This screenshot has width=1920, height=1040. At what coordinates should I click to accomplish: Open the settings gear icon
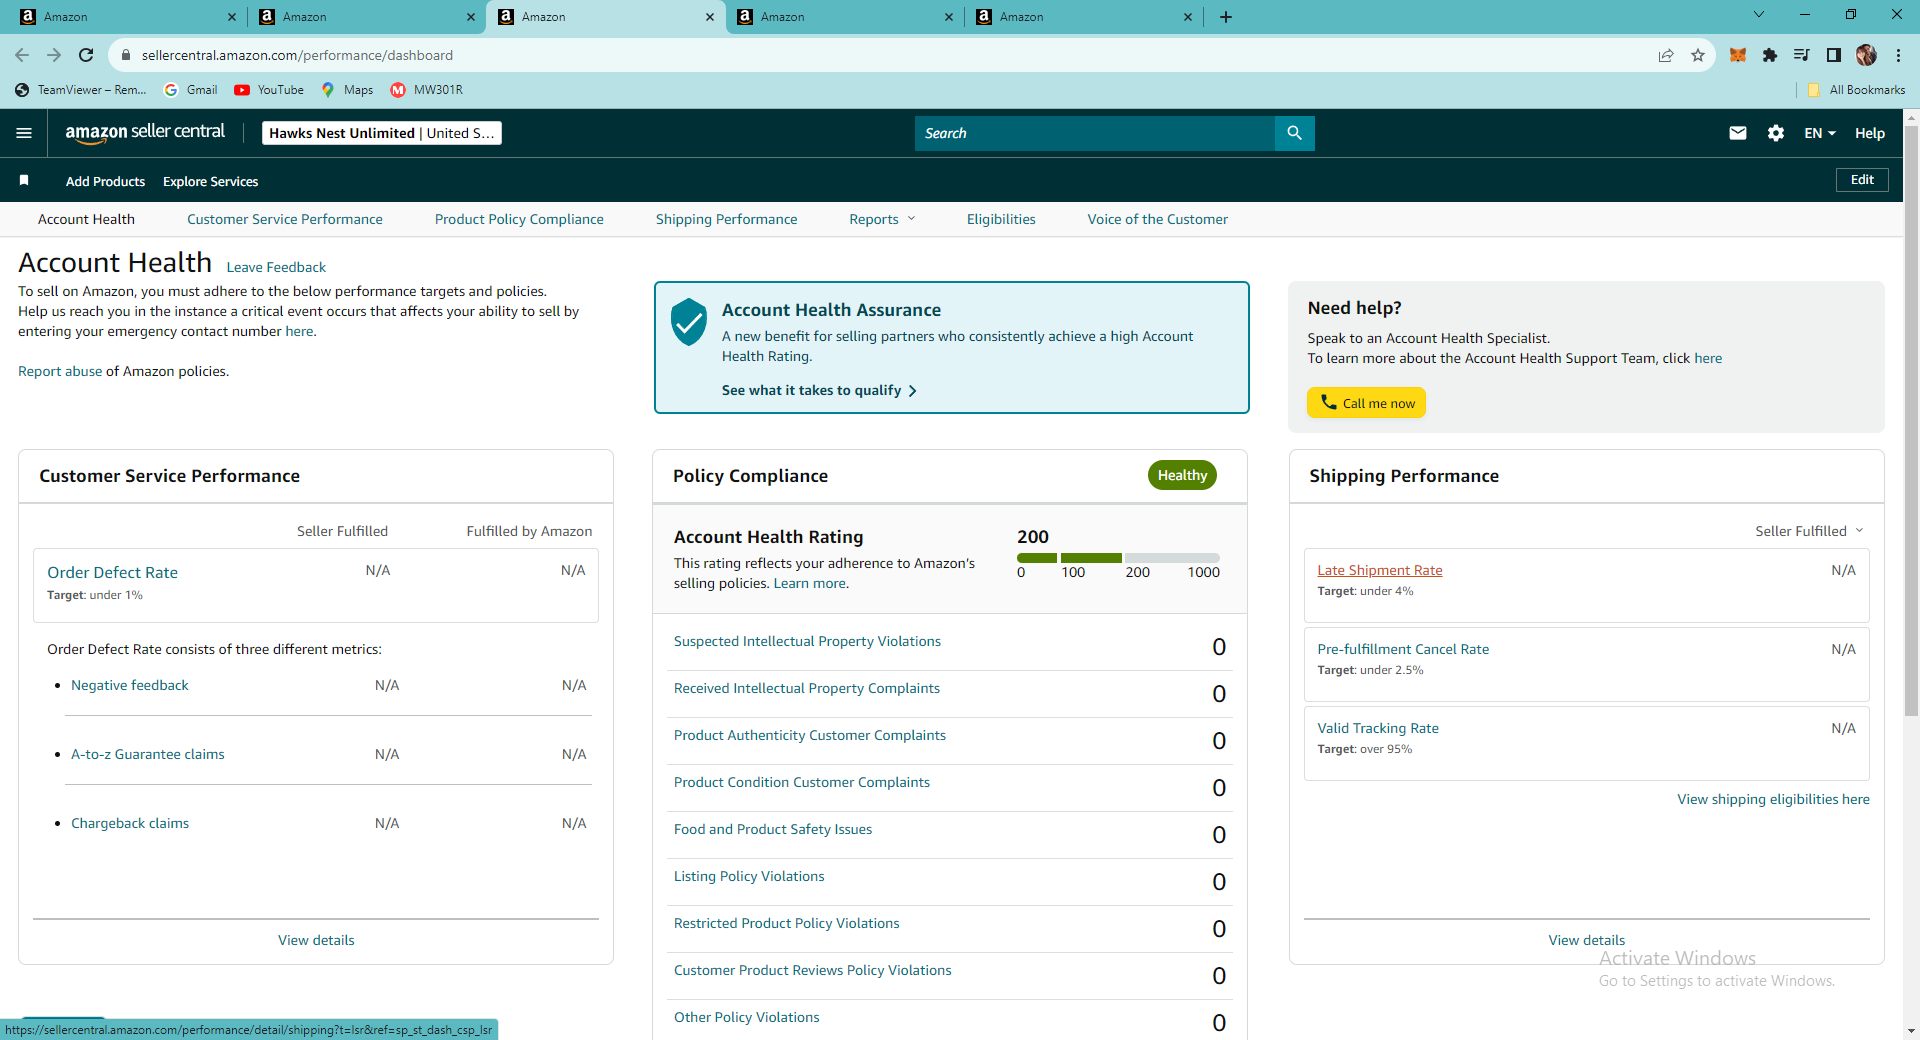point(1776,133)
